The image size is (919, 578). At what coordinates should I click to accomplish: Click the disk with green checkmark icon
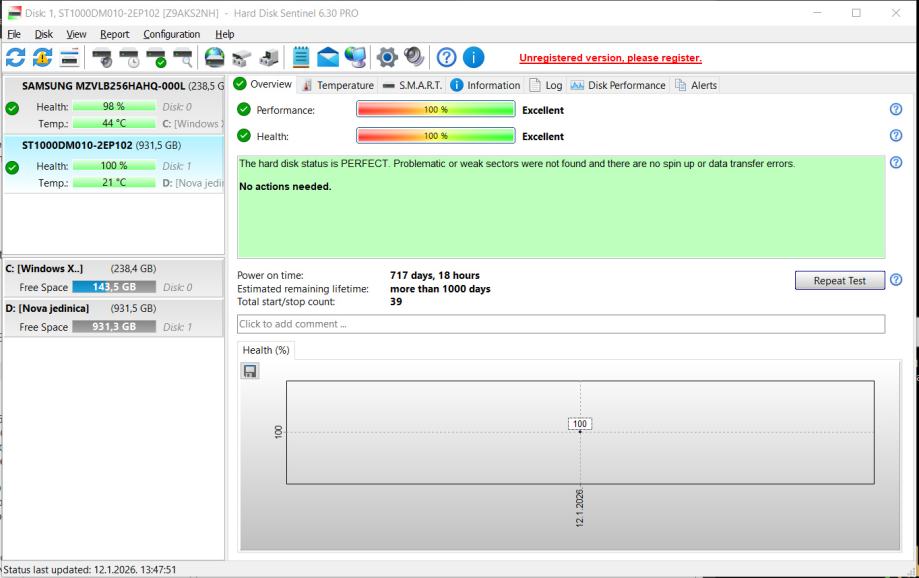pos(155,58)
